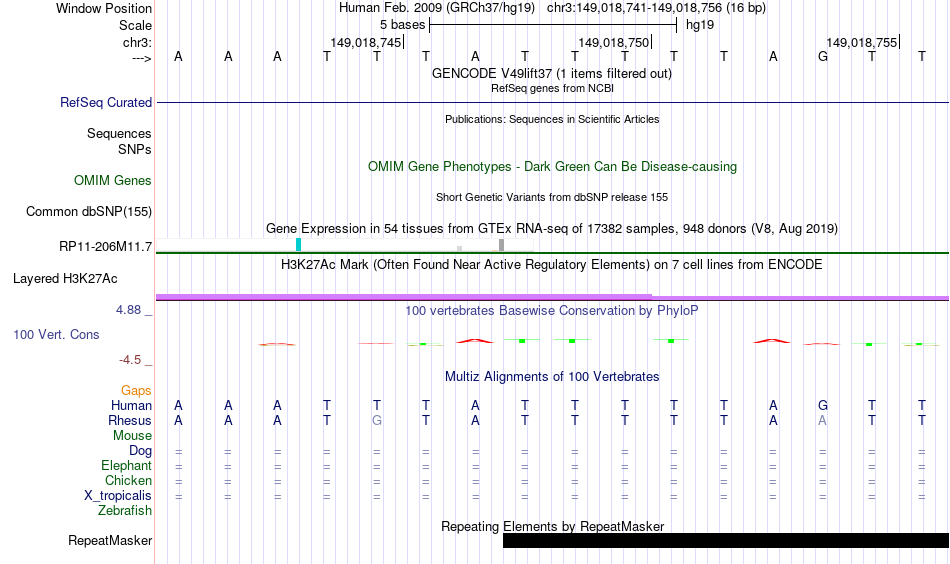Click the Repeating Elements by RepeatMasker title
This screenshot has height=564, width=950.
552,526
